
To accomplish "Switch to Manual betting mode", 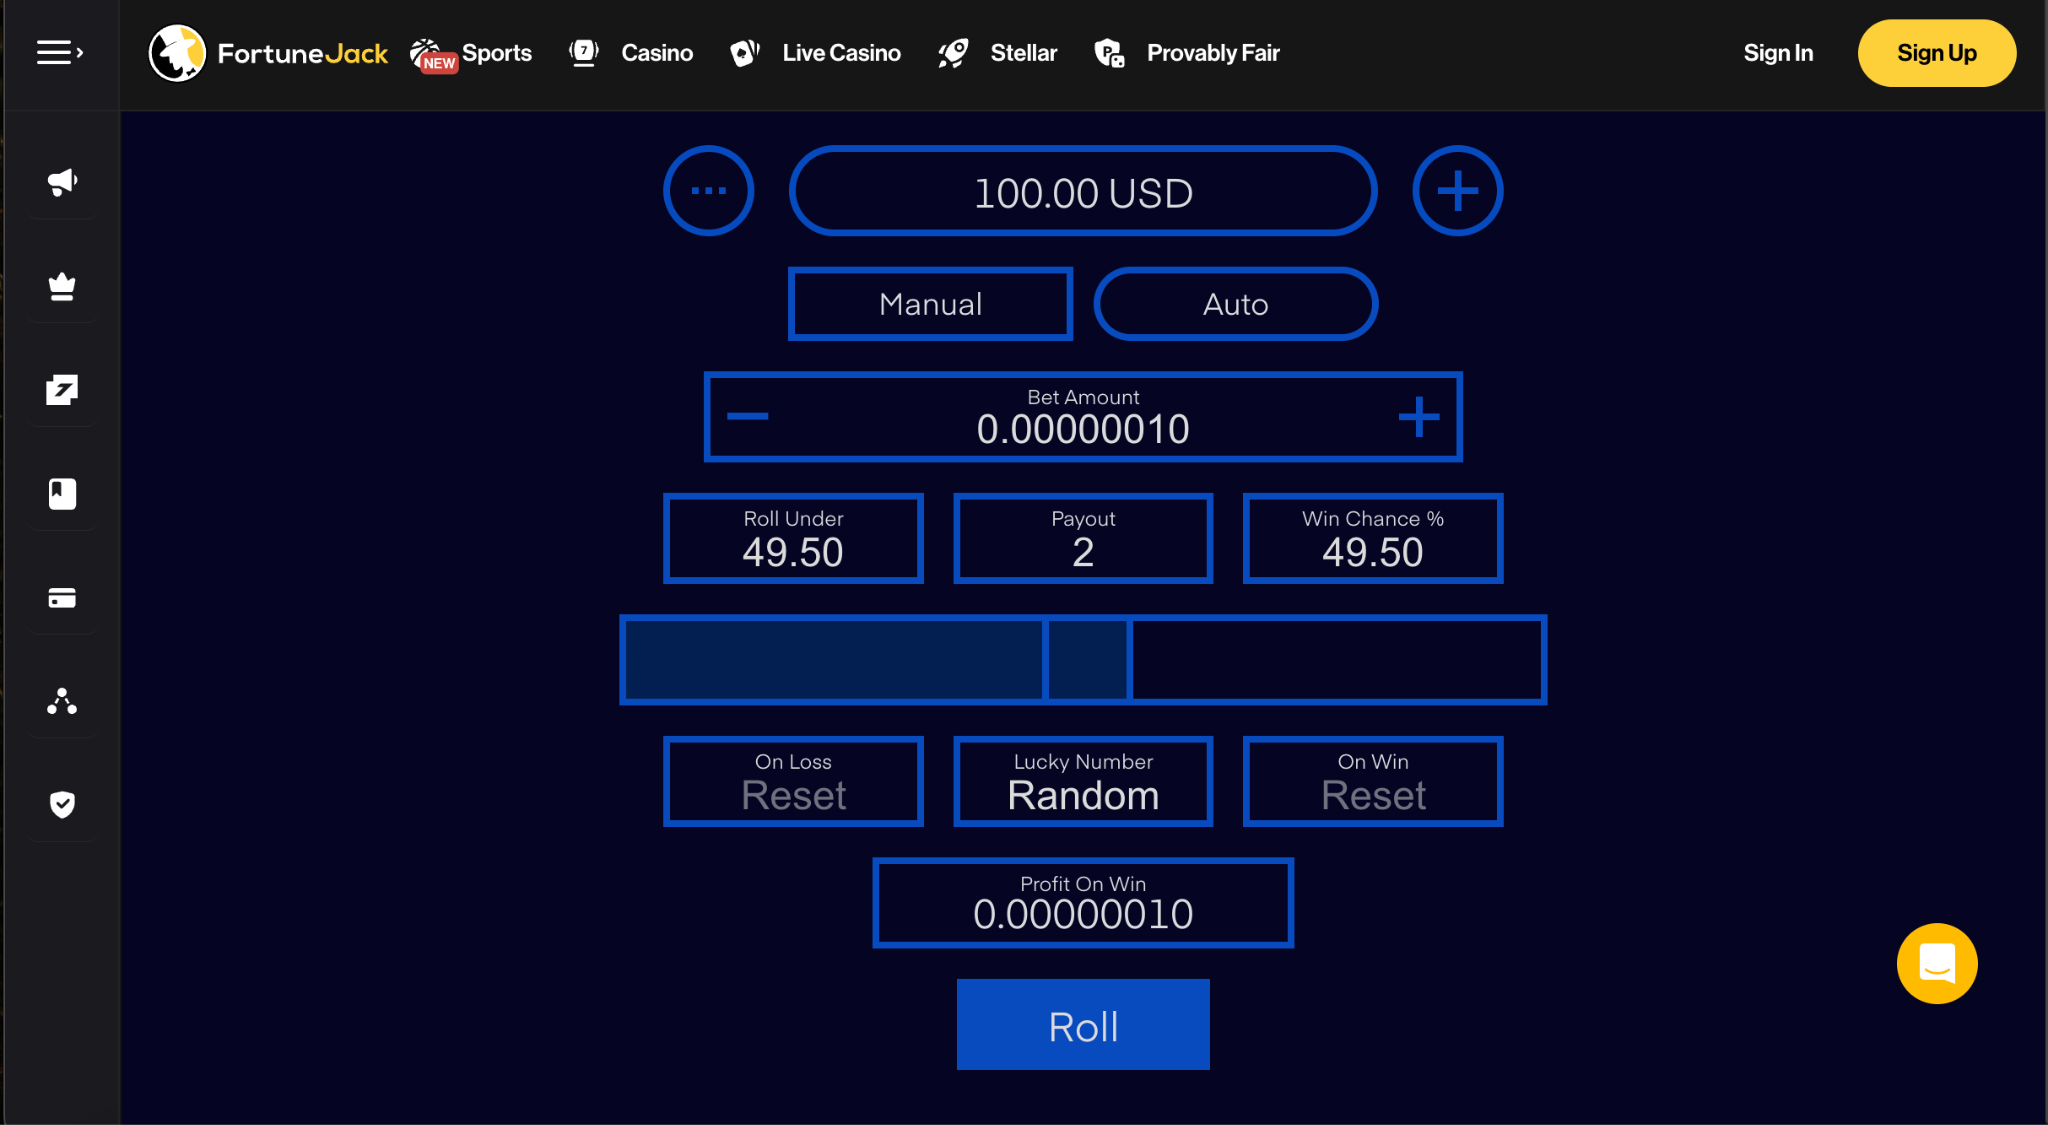I will tap(929, 304).
